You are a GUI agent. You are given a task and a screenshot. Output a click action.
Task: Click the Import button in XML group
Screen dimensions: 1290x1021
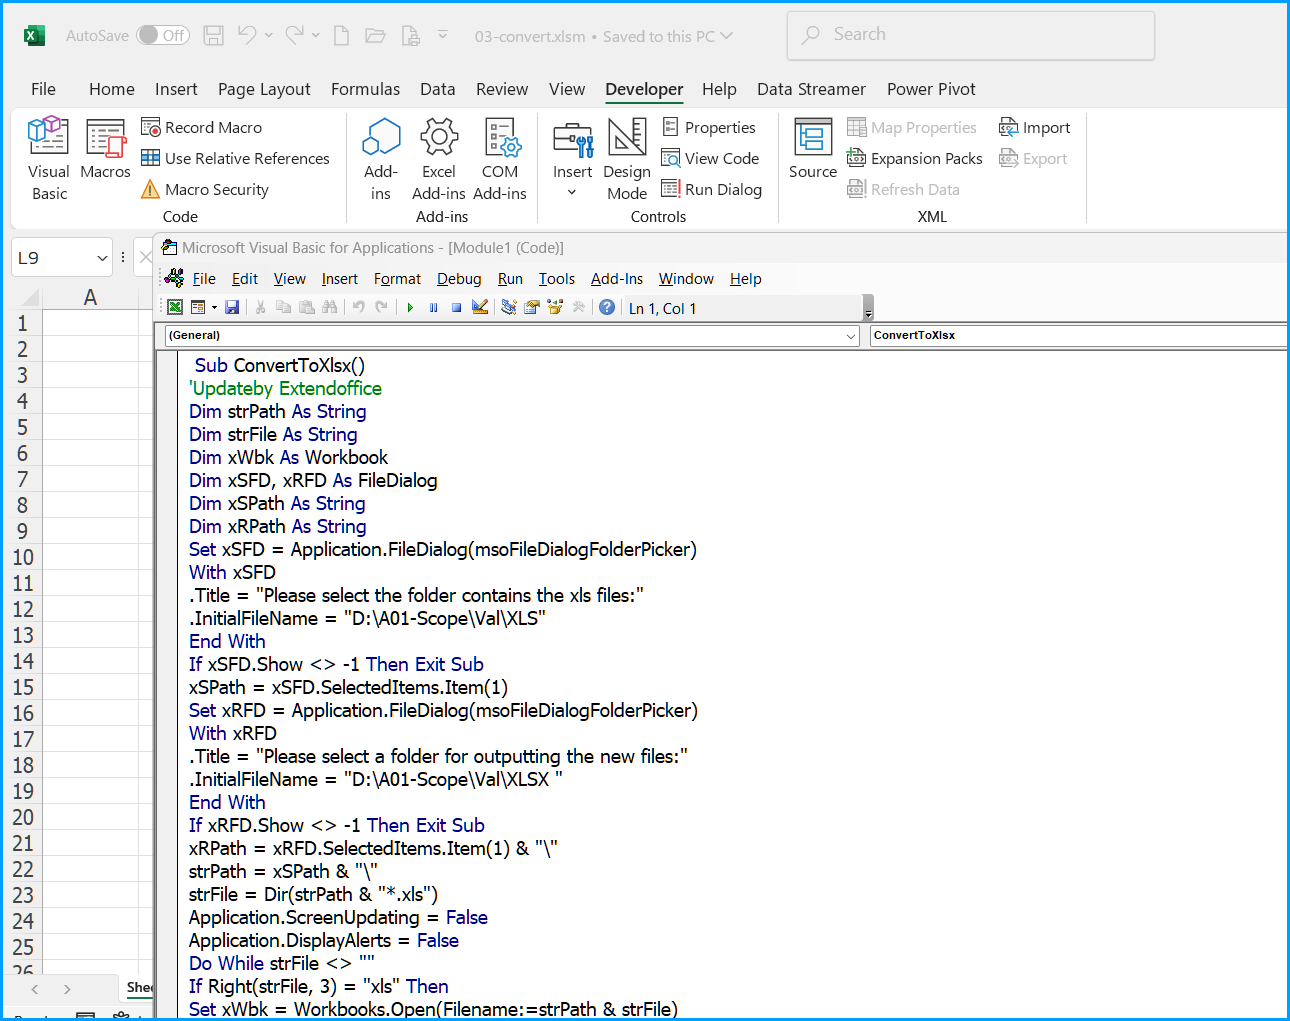1035,127
